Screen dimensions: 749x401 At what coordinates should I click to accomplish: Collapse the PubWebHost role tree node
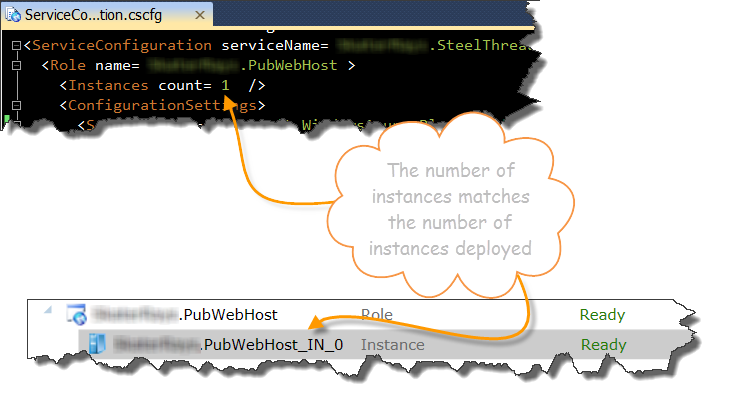(x=48, y=315)
